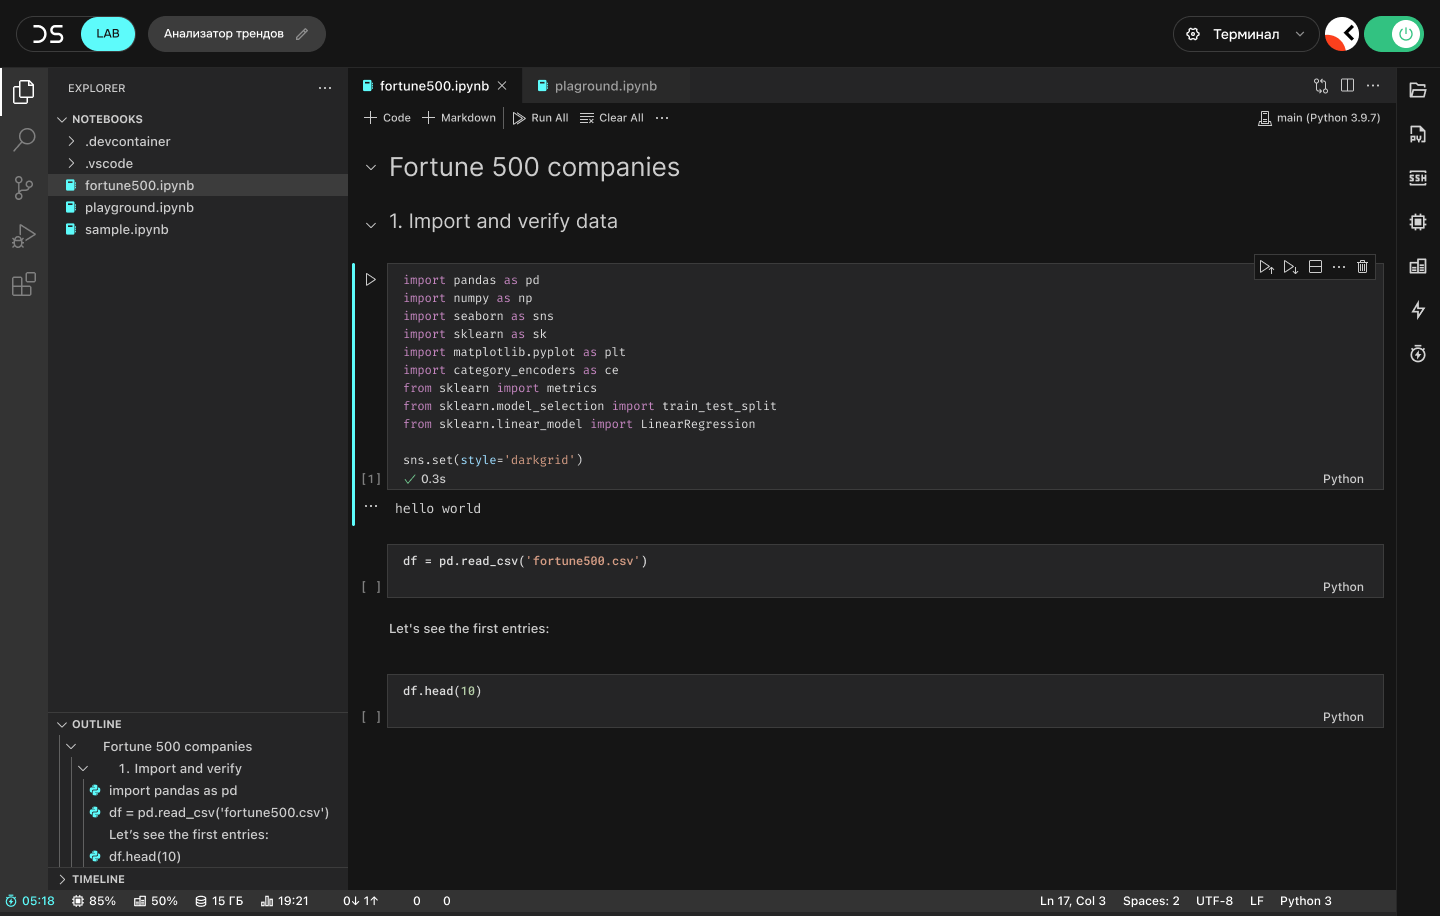Open notebook diff/source control icon
1440x916 pixels.
coord(1321,86)
